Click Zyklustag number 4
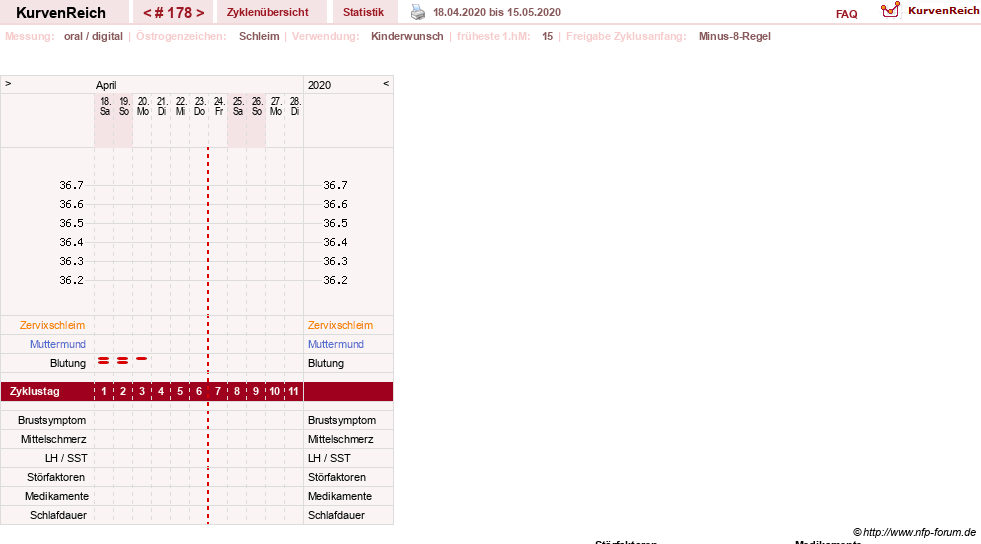Viewport: 981px width, 544px height. coord(161,391)
